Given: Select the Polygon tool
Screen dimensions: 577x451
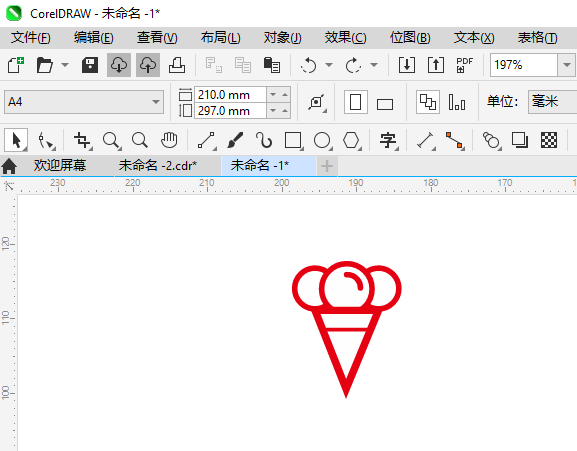Looking at the screenshot, I should (351, 140).
